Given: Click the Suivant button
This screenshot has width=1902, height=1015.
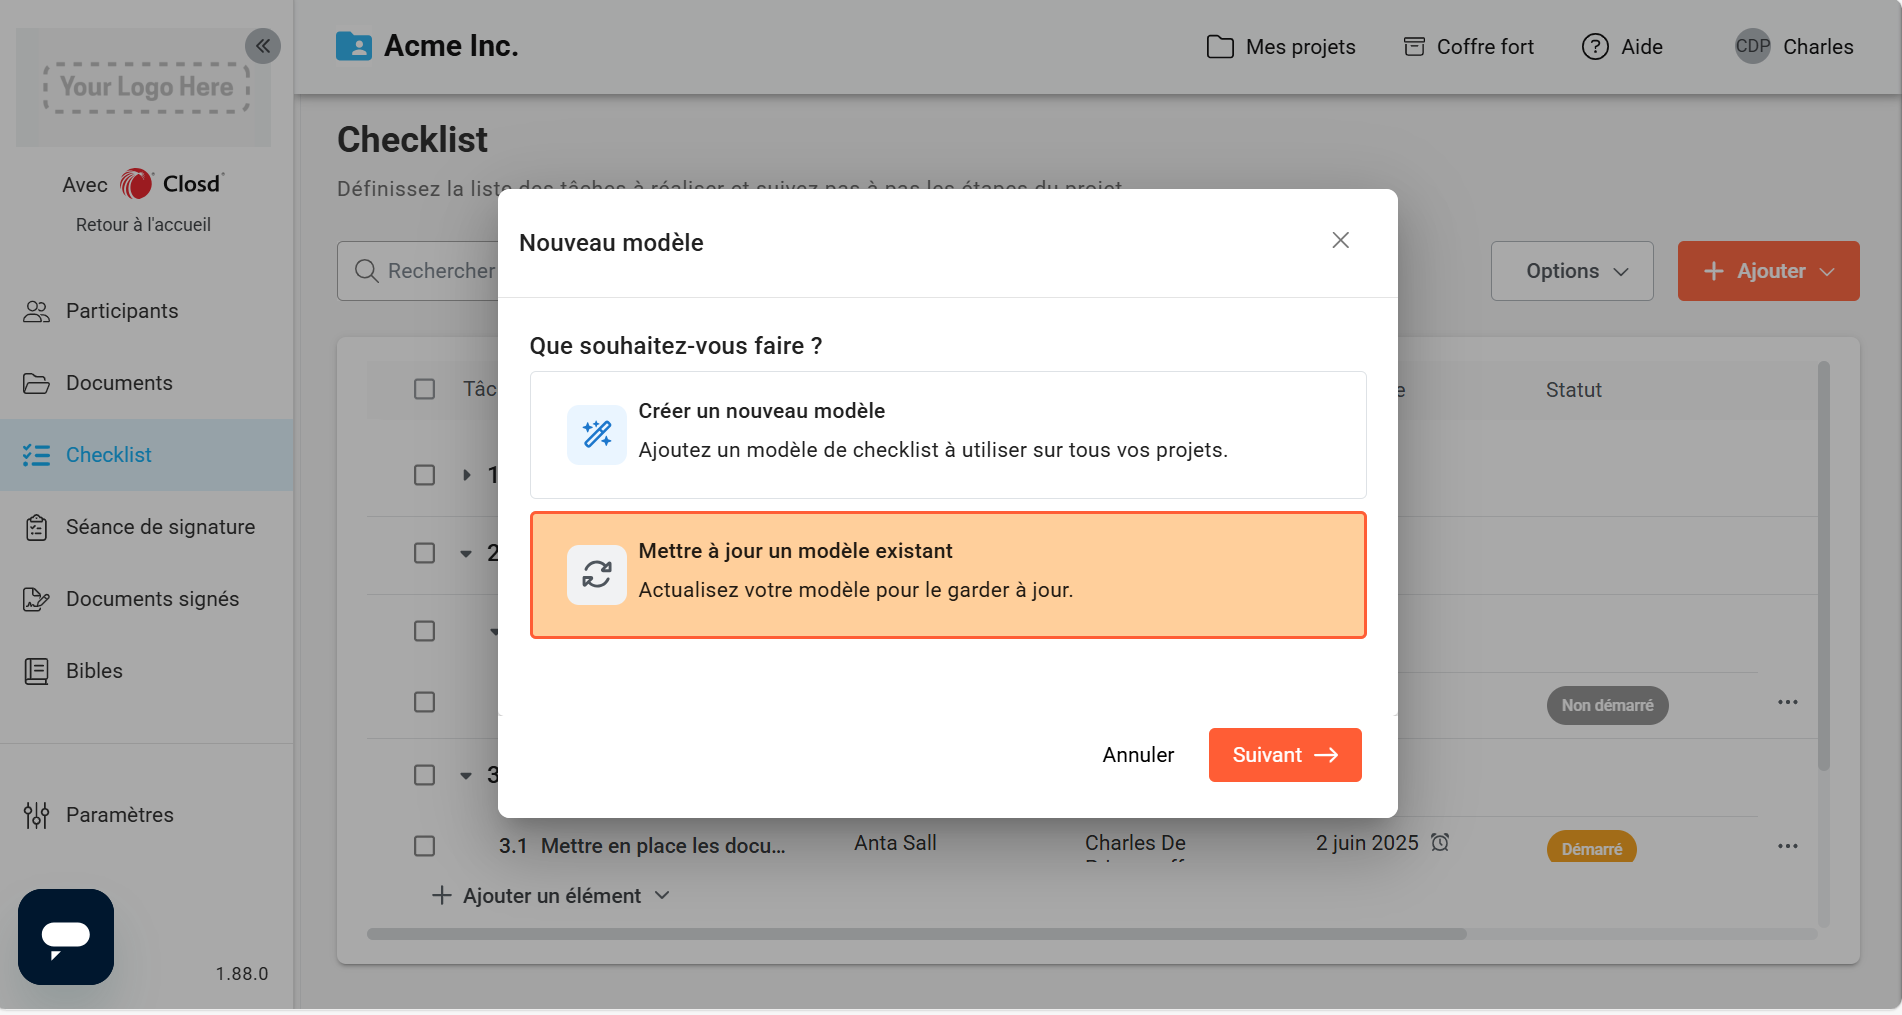Looking at the screenshot, I should point(1284,755).
